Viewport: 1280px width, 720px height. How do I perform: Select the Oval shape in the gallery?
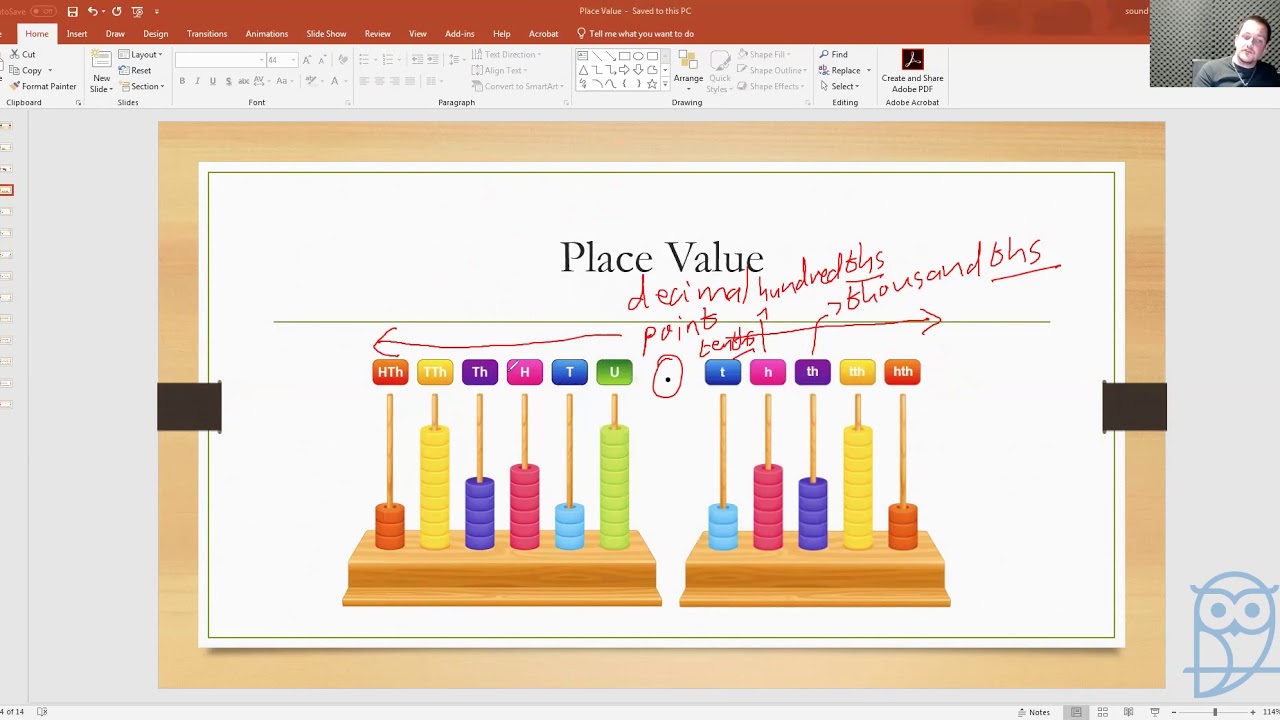pyautogui.click(x=638, y=56)
